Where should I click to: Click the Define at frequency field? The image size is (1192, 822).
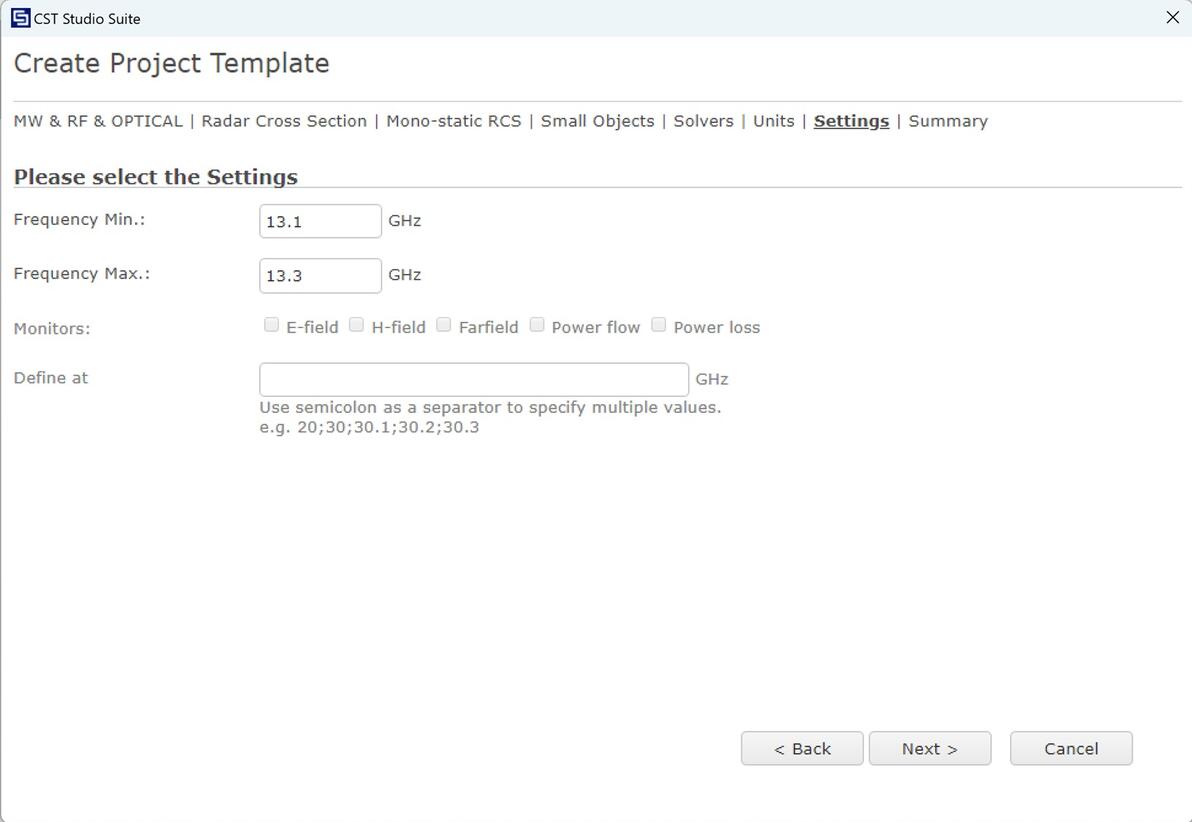(x=474, y=379)
